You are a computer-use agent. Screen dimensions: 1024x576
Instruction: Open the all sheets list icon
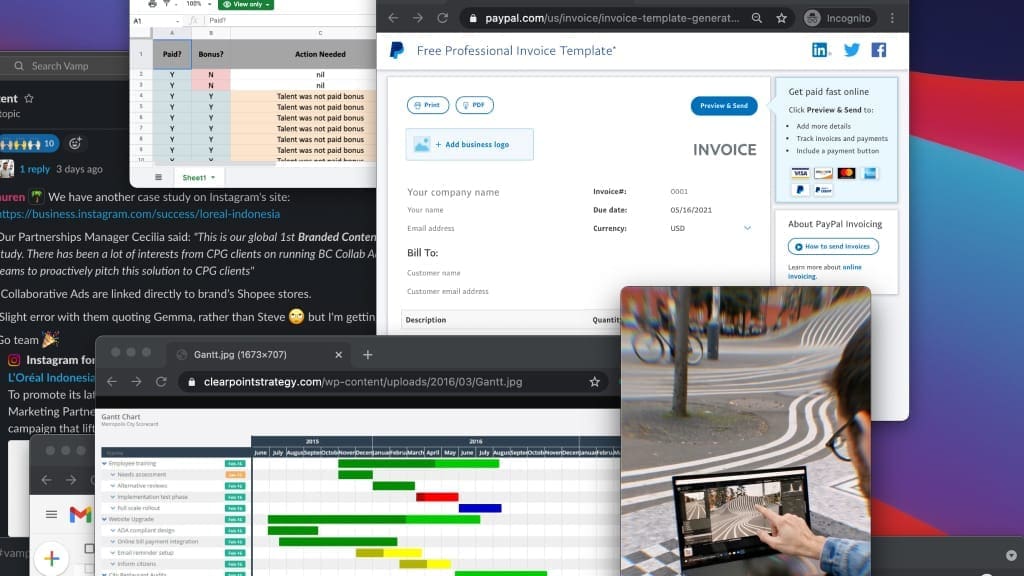157,177
